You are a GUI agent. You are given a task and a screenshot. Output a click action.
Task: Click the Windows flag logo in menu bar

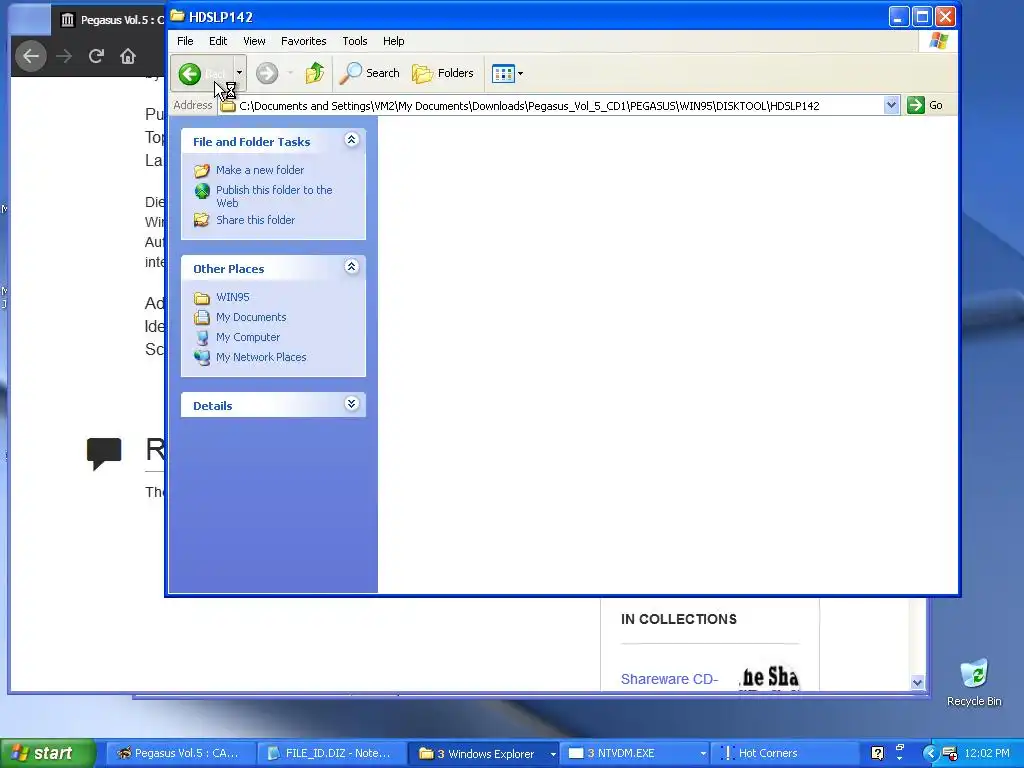click(x=938, y=40)
